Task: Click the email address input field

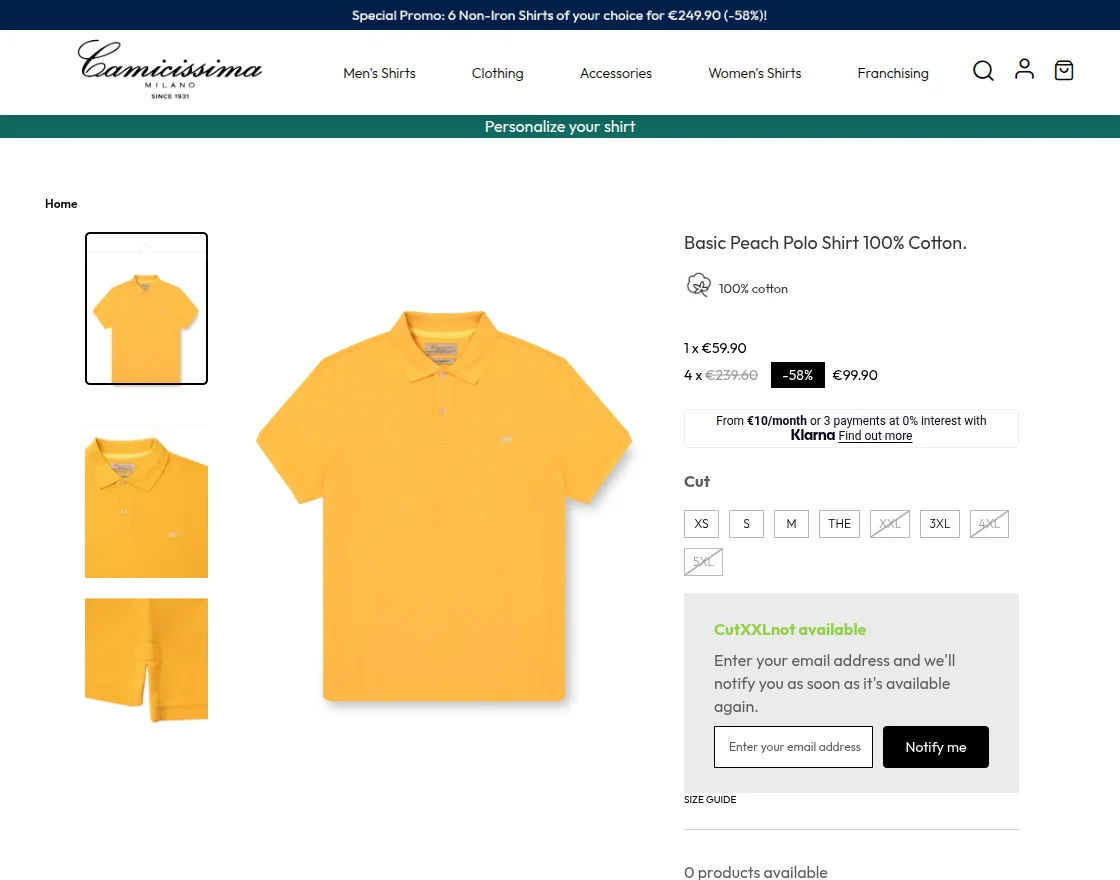Action: point(793,747)
